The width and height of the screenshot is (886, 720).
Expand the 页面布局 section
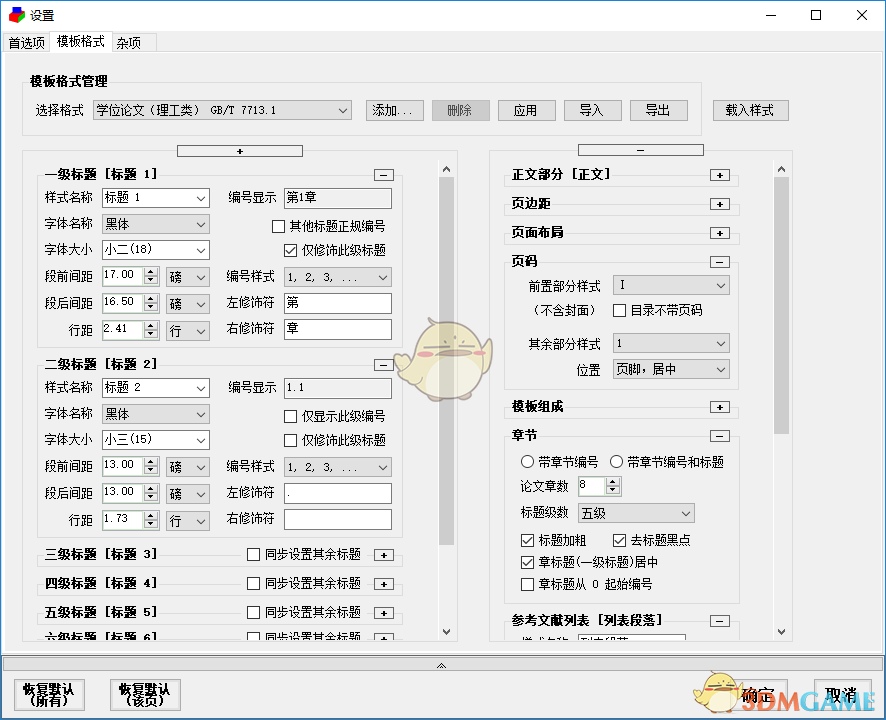point(720,231)
